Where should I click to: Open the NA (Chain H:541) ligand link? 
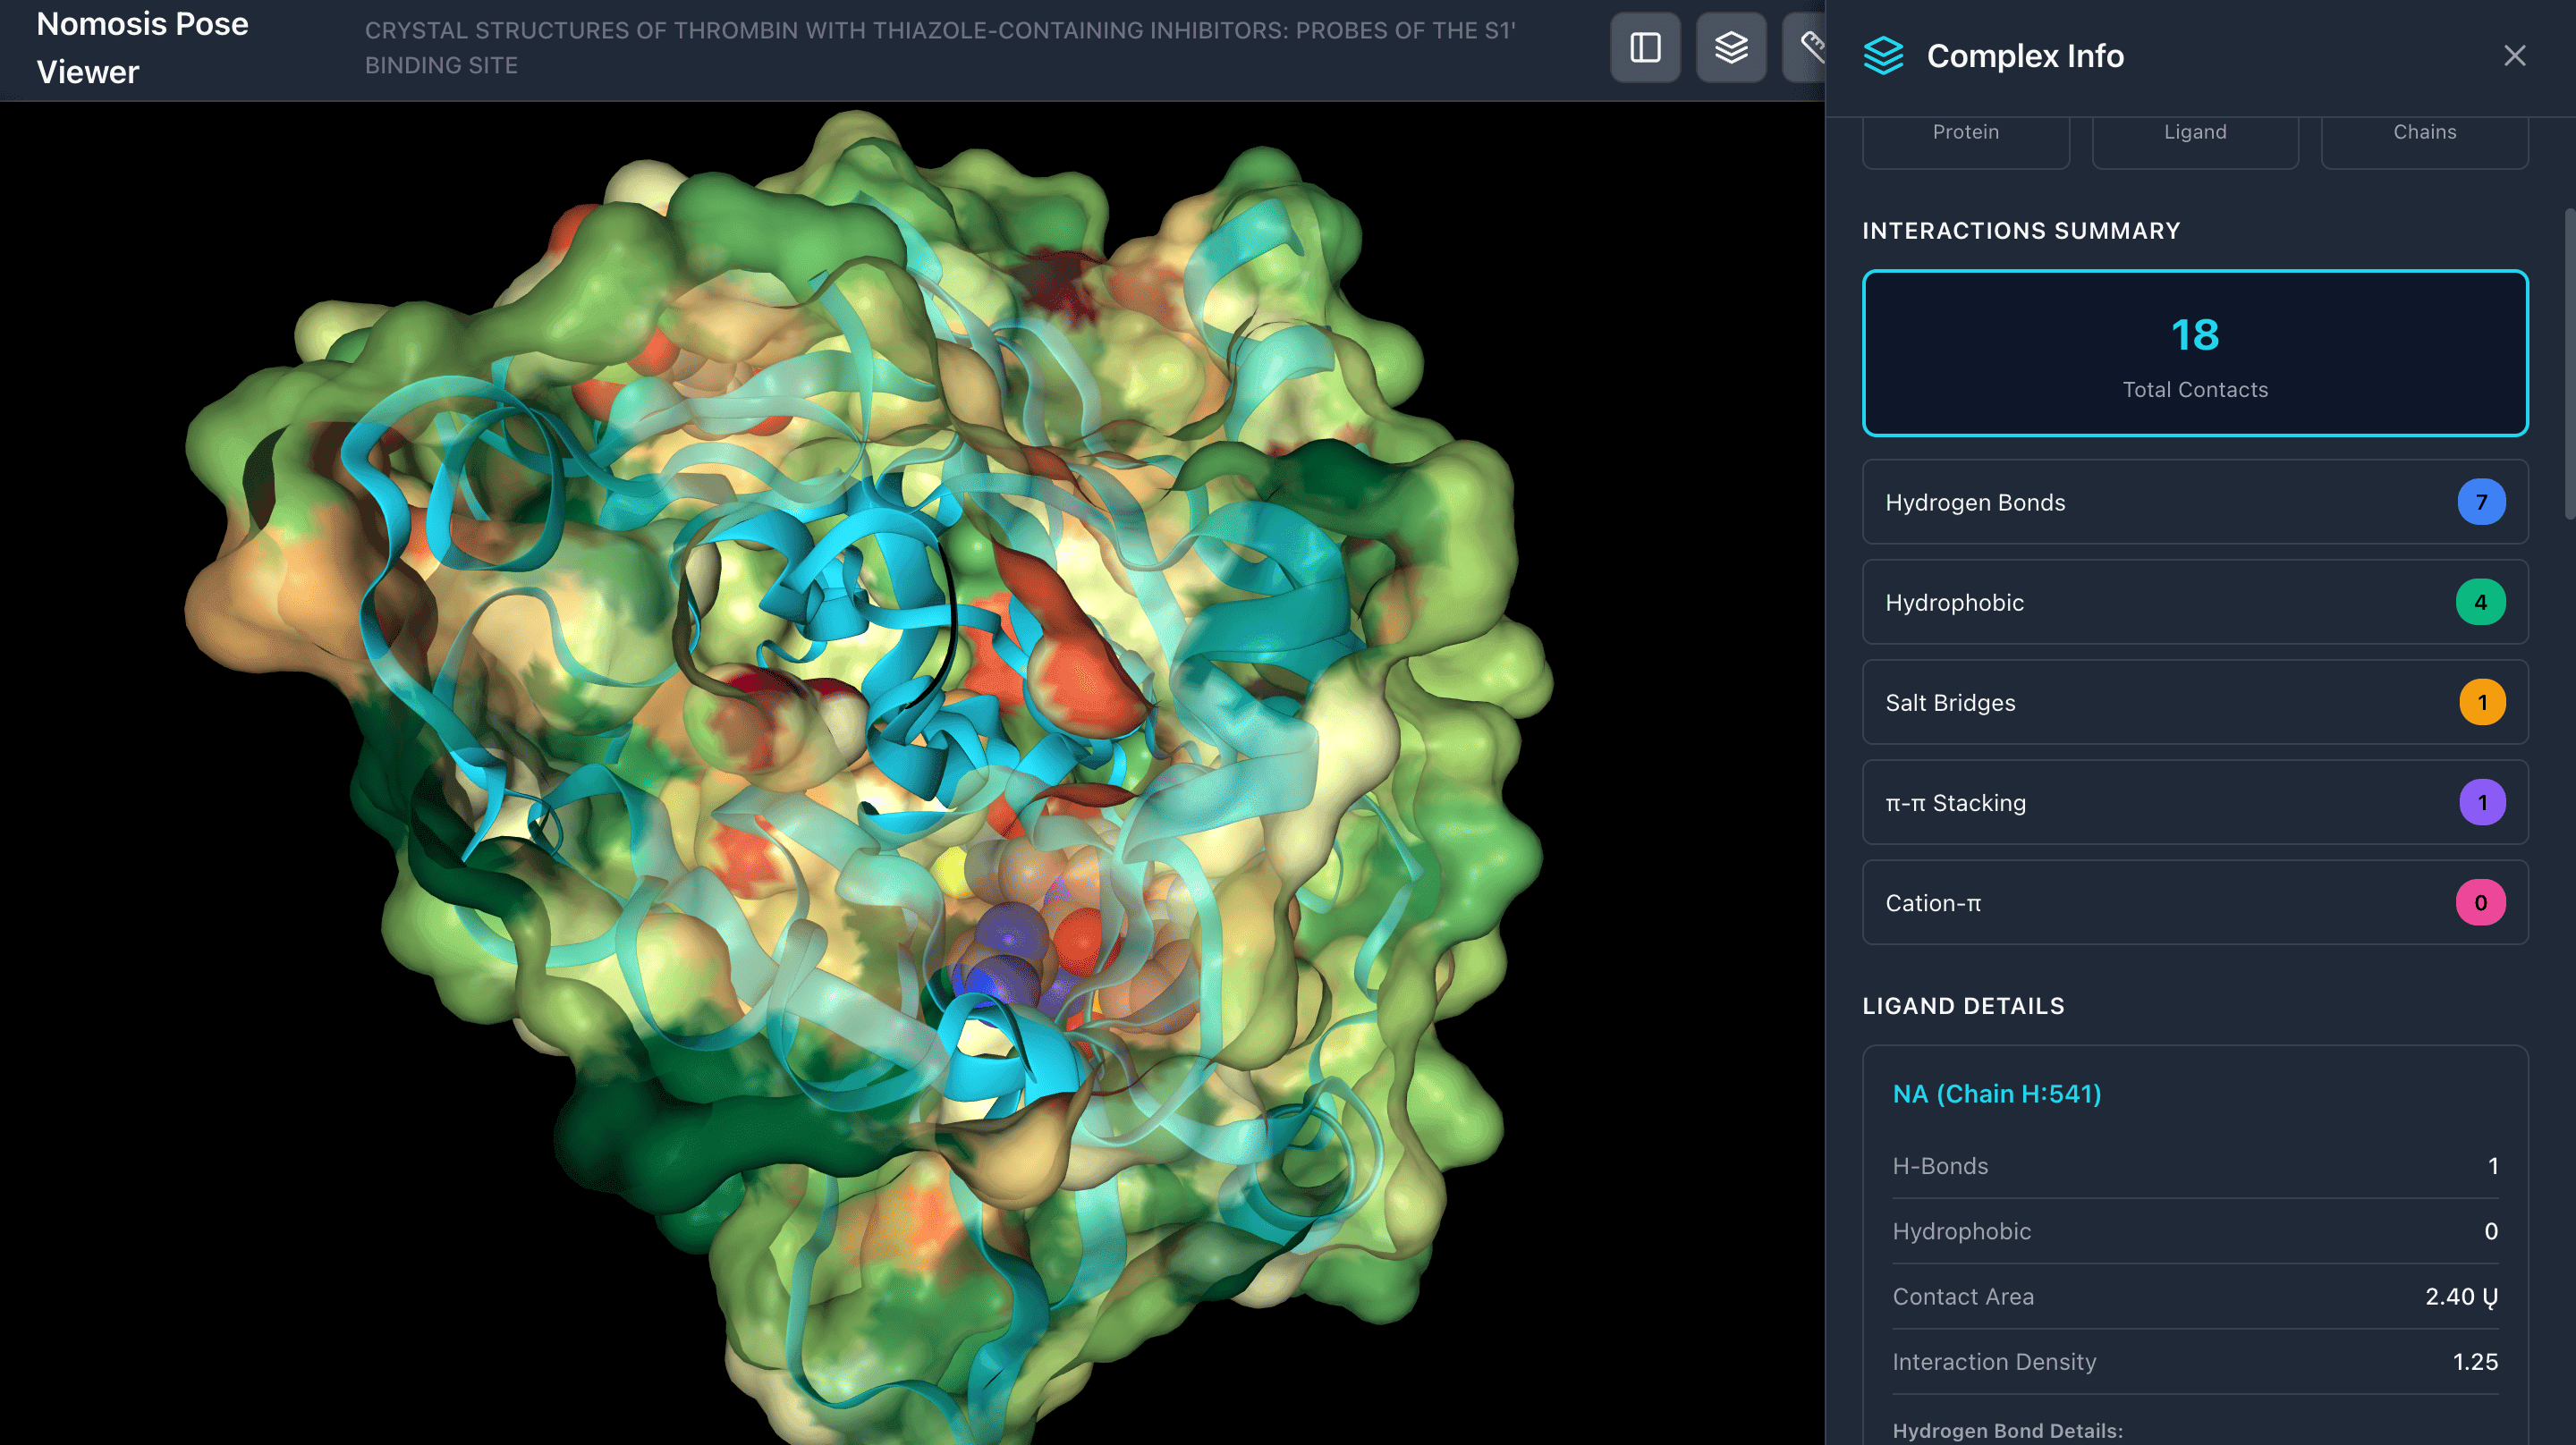point(1996,1094)
